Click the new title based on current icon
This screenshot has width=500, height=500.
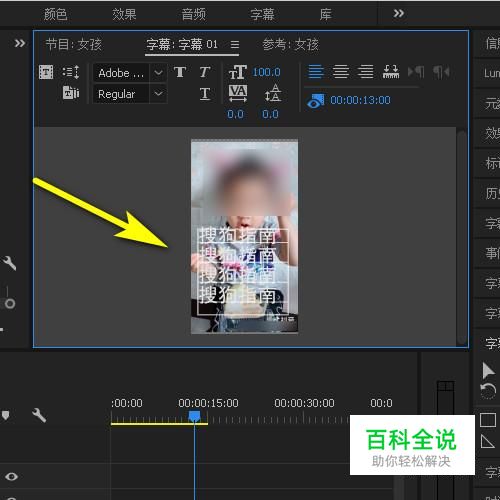pyautogui.click(x=46, y=72)
